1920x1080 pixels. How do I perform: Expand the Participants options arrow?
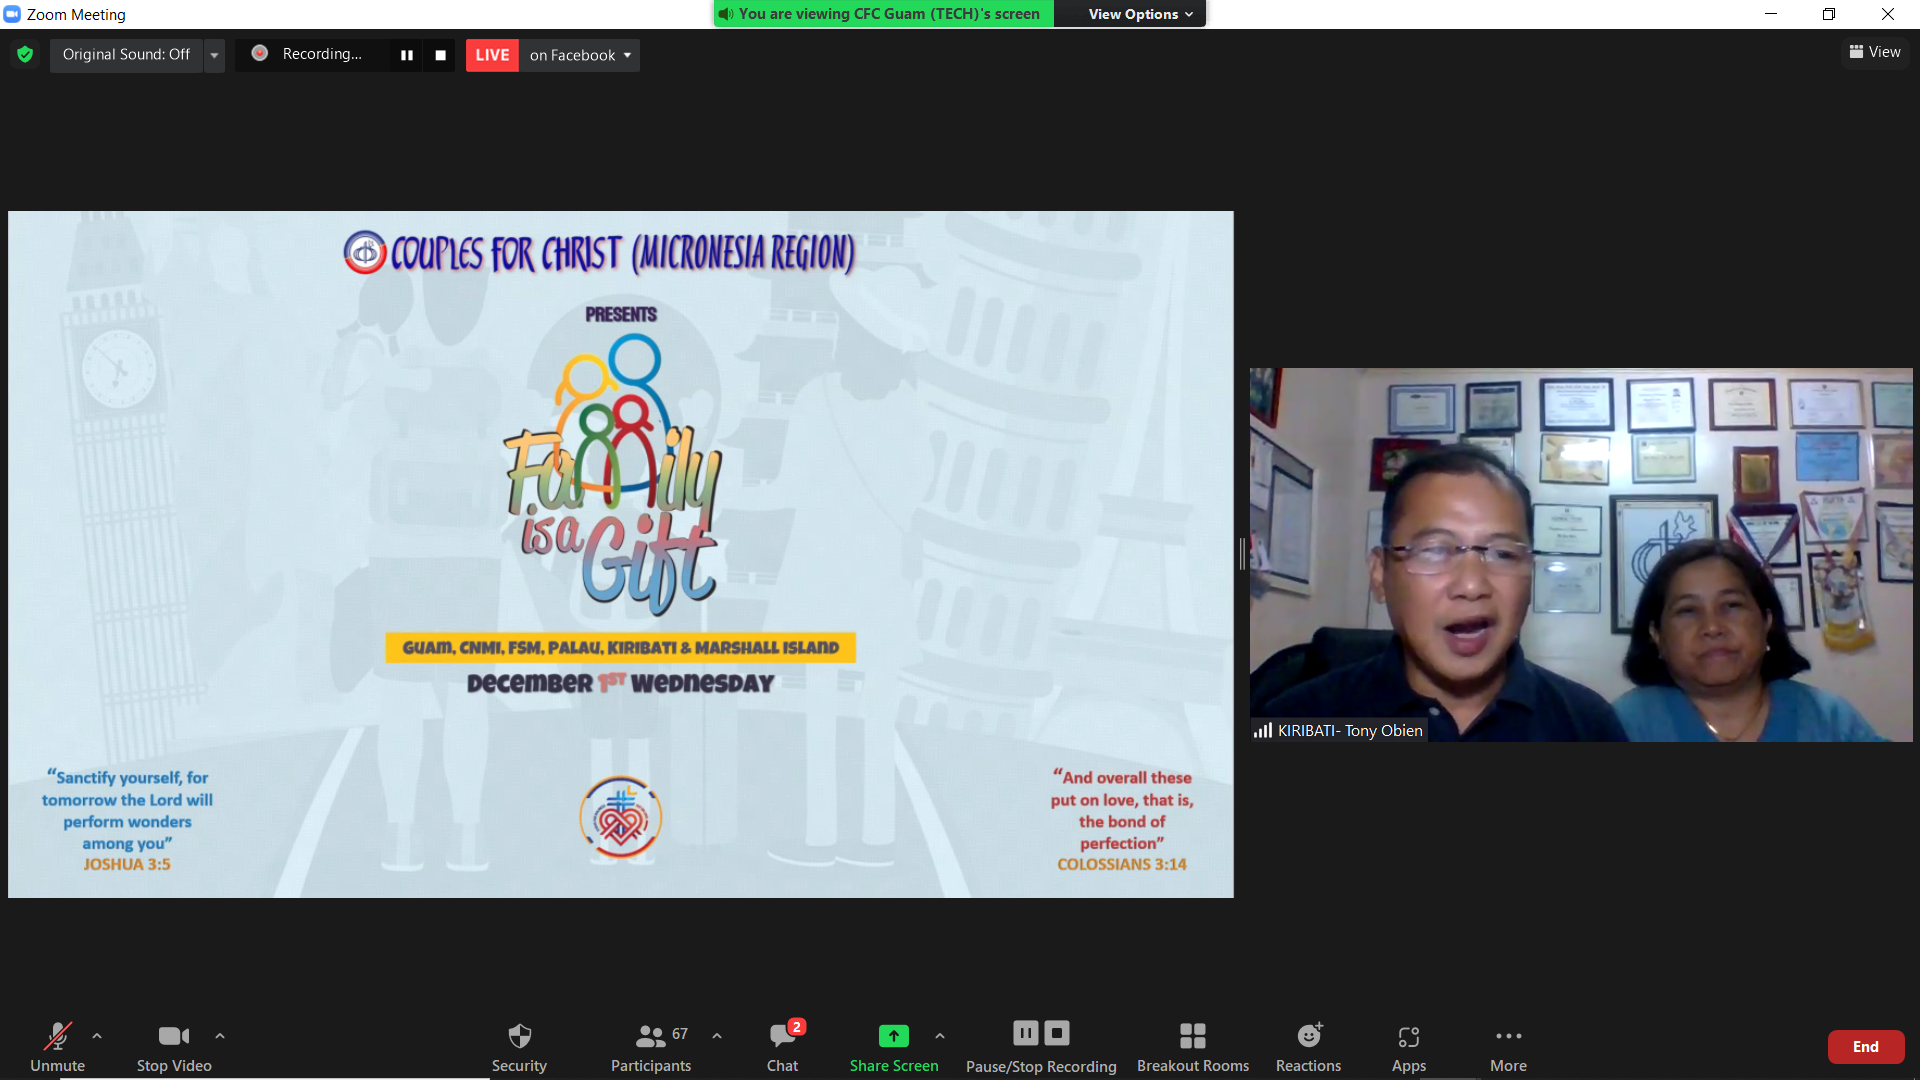pos(717,1036)
